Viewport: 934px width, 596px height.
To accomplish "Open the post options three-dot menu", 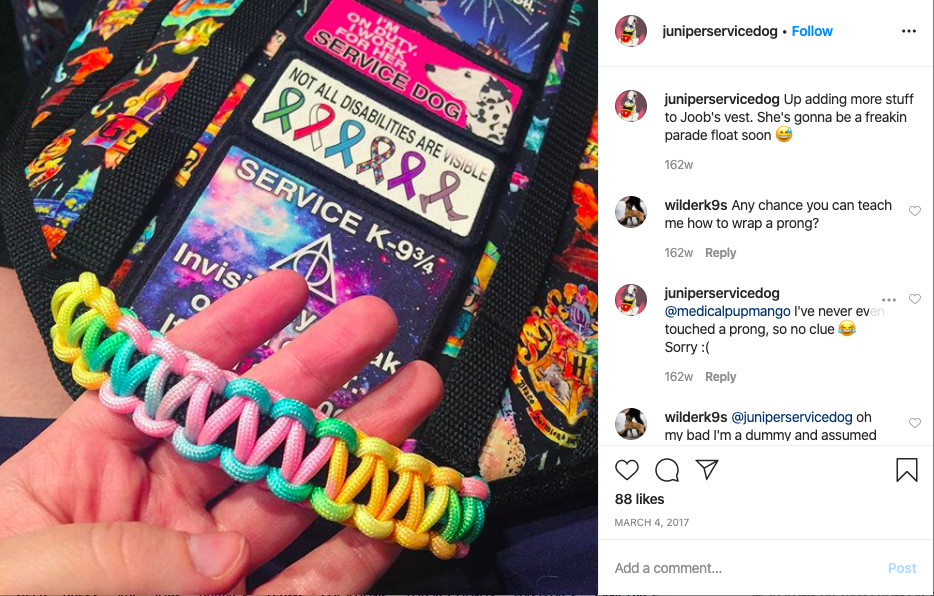I will click(x=908, y=31).
